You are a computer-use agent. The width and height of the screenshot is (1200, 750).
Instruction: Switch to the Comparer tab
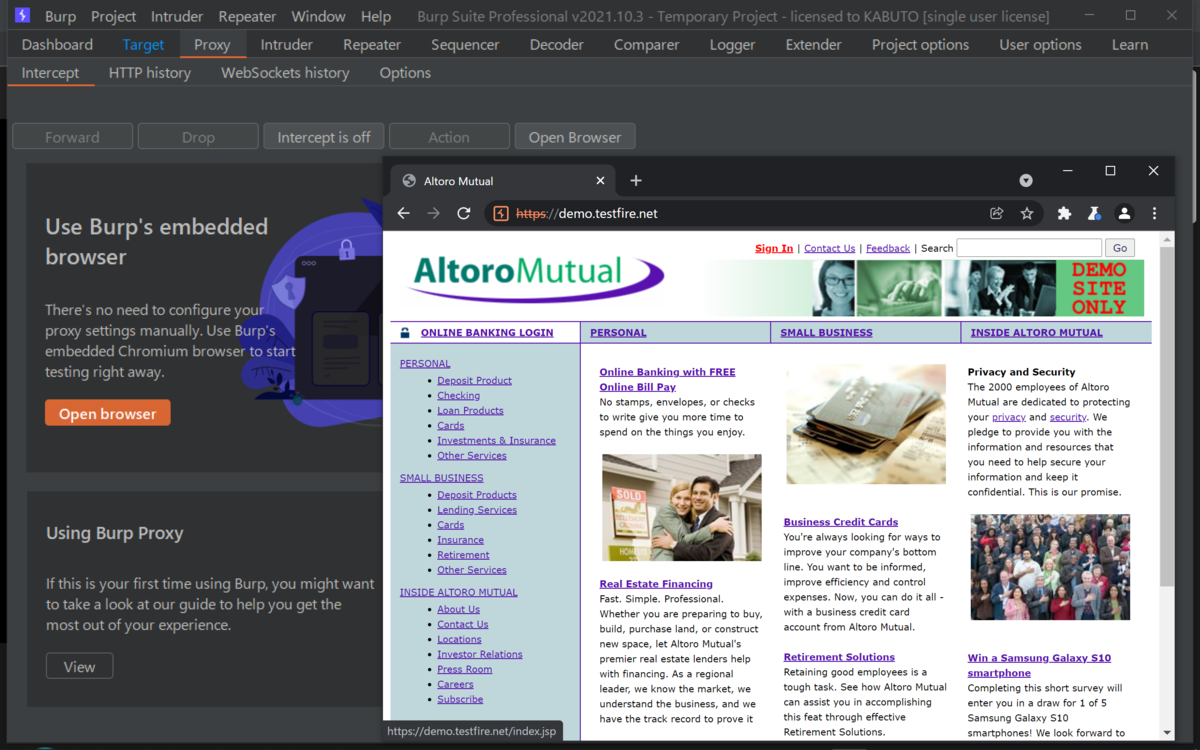click(x=646, y=45)
